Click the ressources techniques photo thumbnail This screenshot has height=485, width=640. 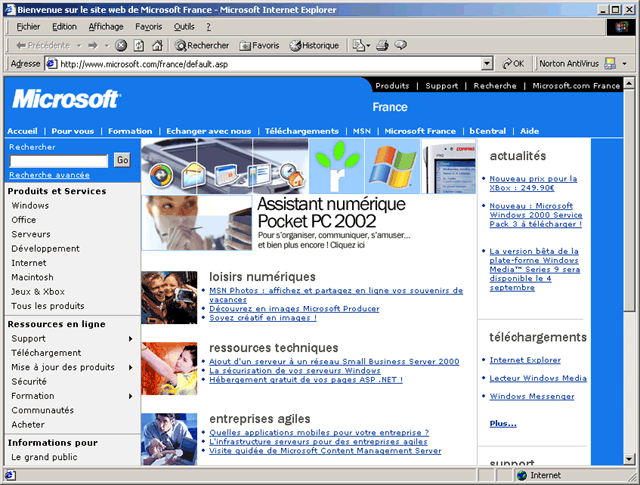[x=169, y=369]
